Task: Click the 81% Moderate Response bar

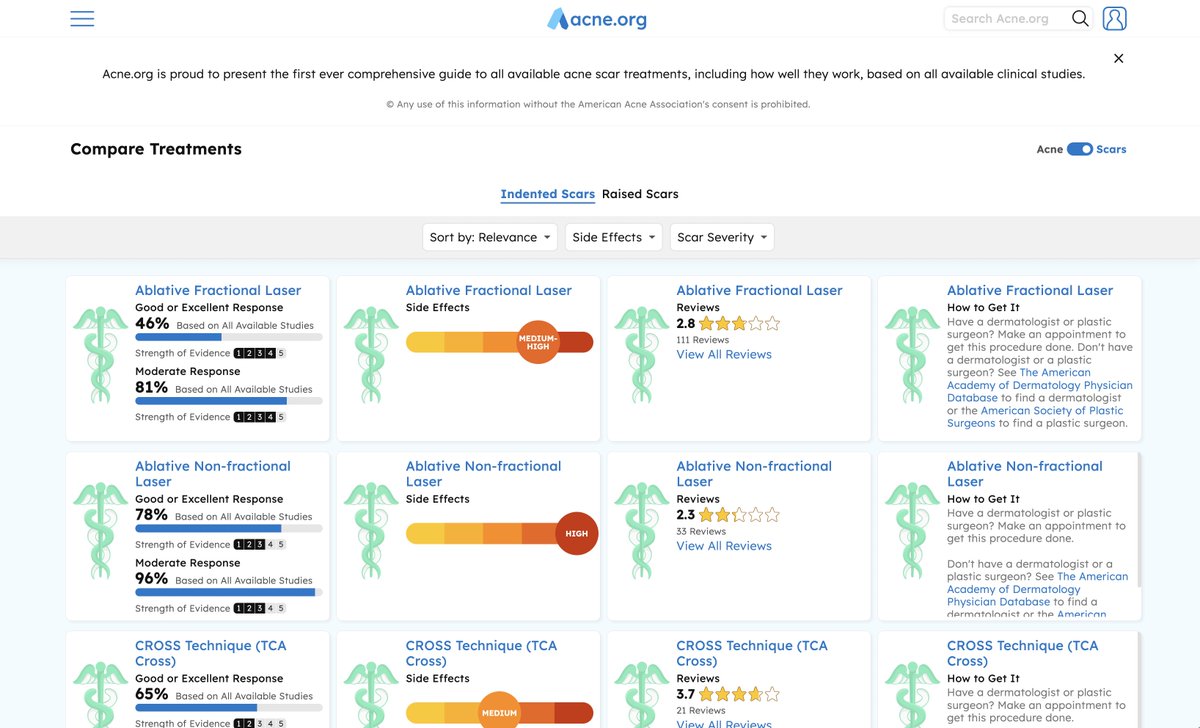Action: 229,401
